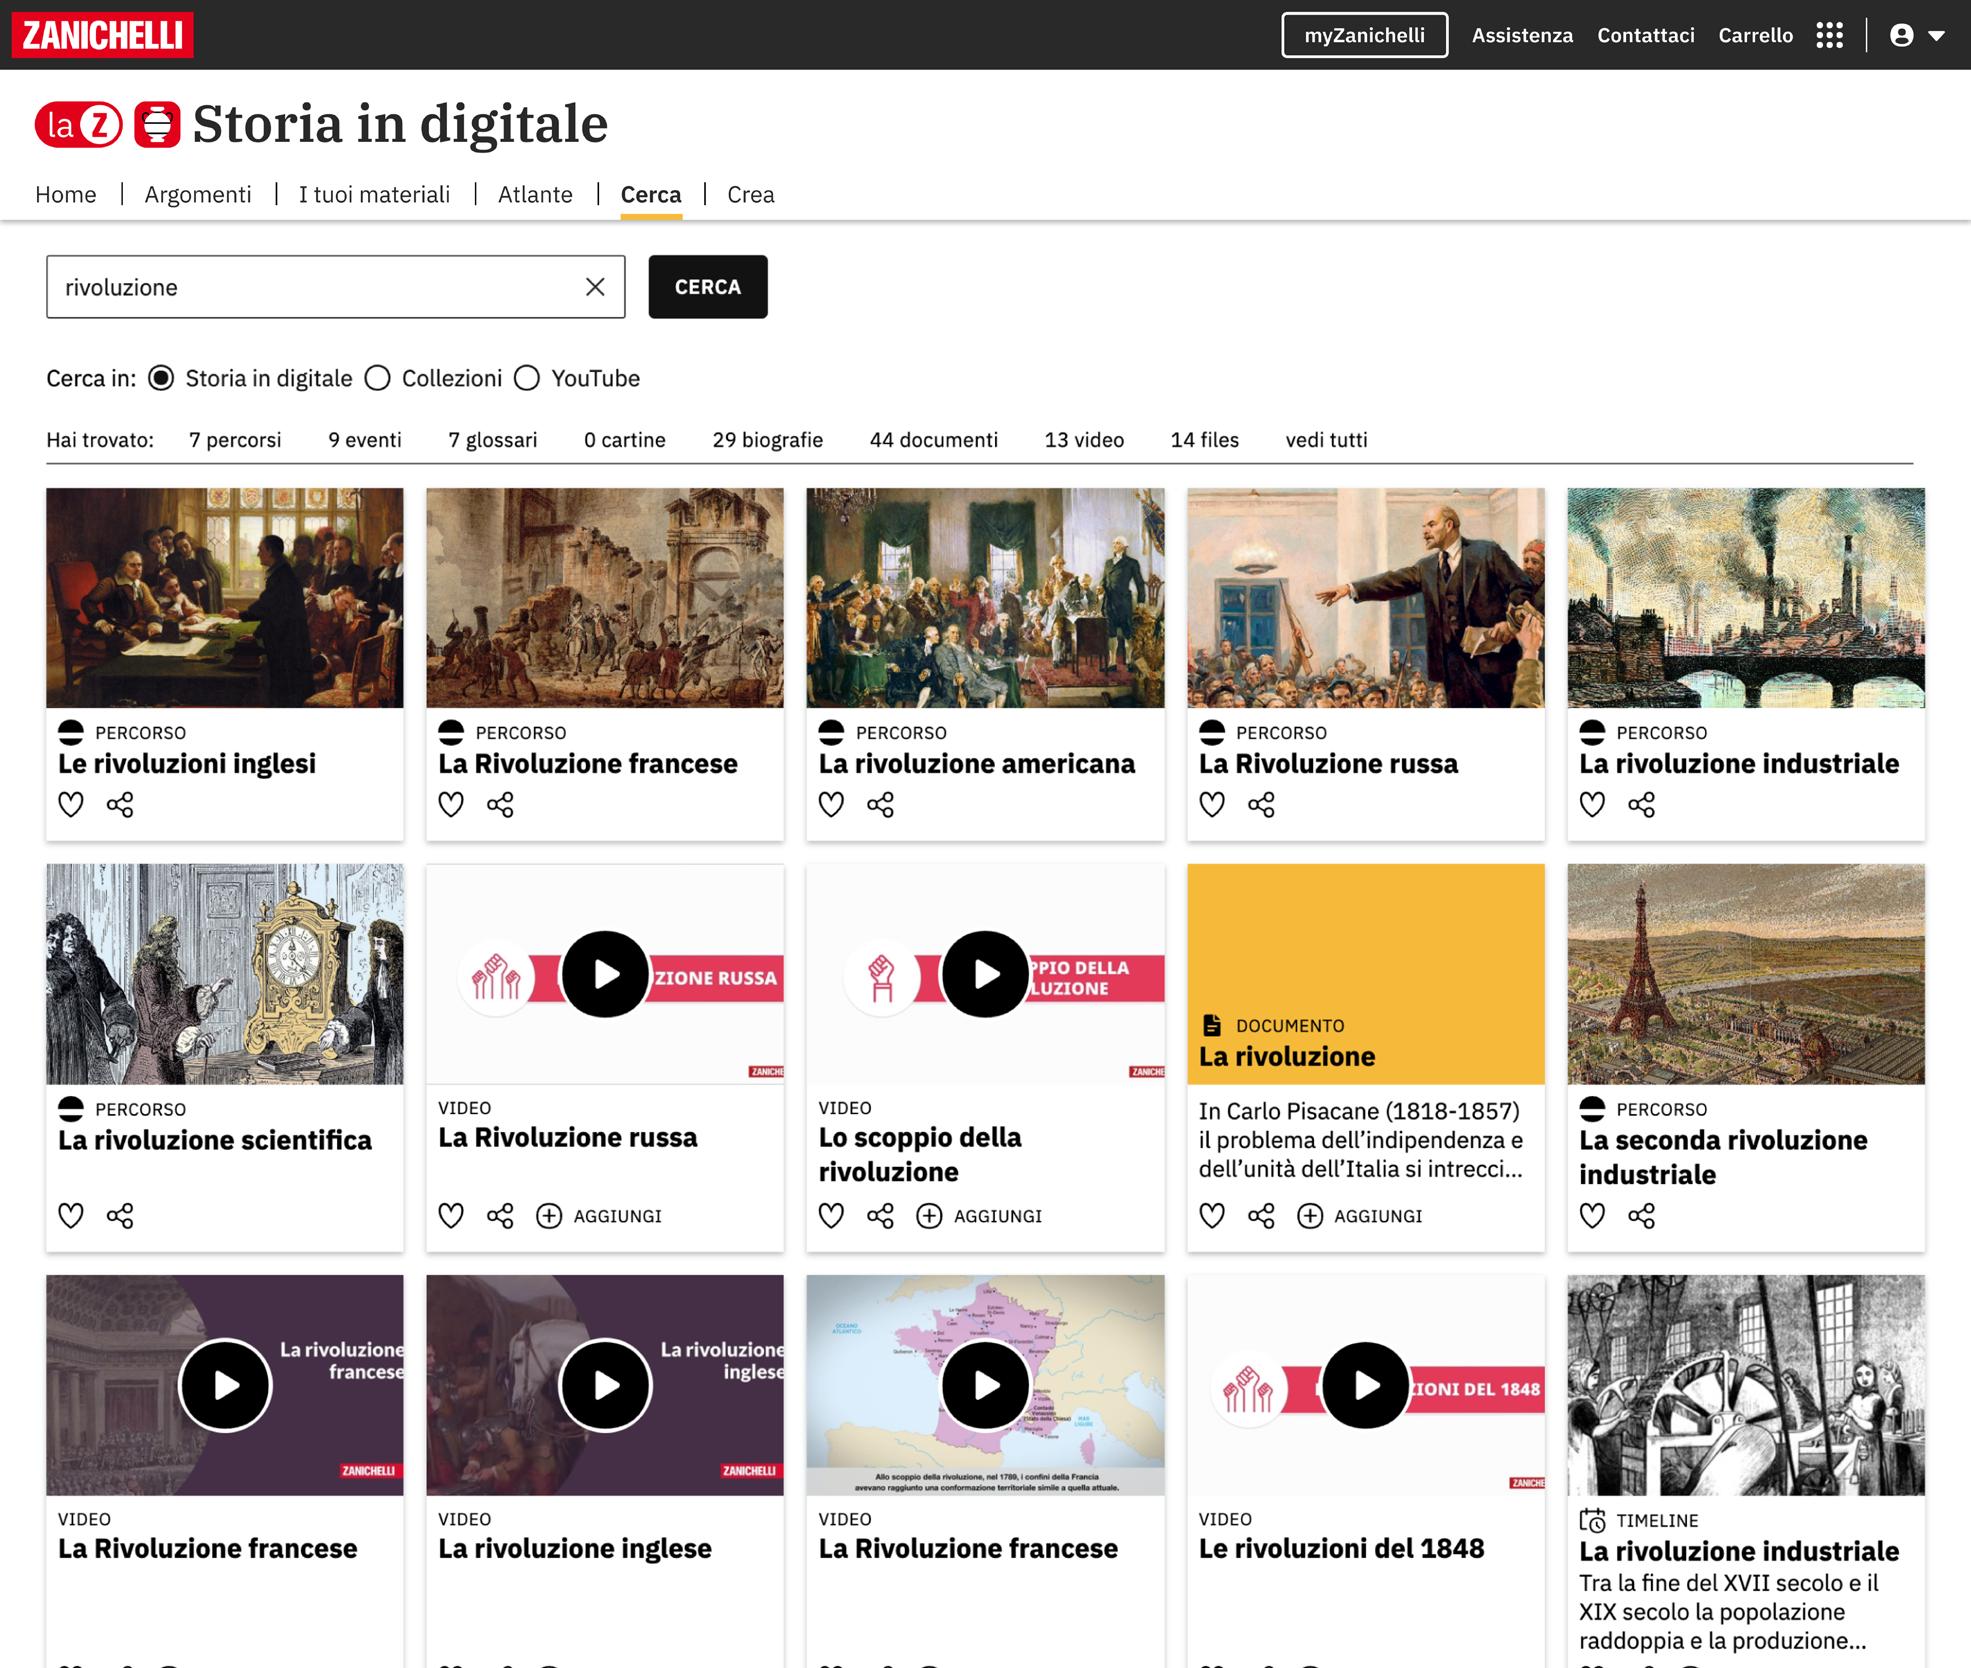Click the heart icon on La Rivoluzione russa percorso
Image resolution: width=1971 pixels, height=1668 pixels.
[x=1212, y=804]
